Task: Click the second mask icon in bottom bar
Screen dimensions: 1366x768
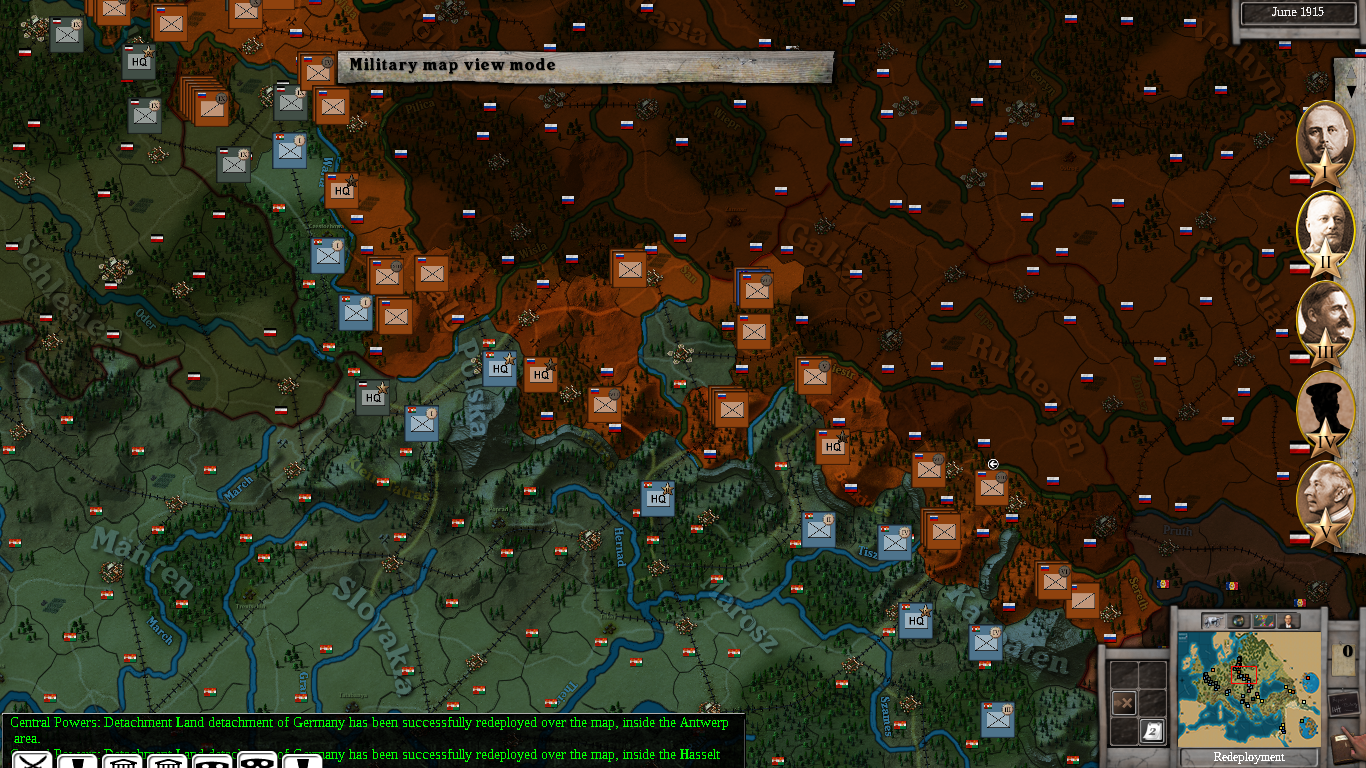Action: click(257, 761)
